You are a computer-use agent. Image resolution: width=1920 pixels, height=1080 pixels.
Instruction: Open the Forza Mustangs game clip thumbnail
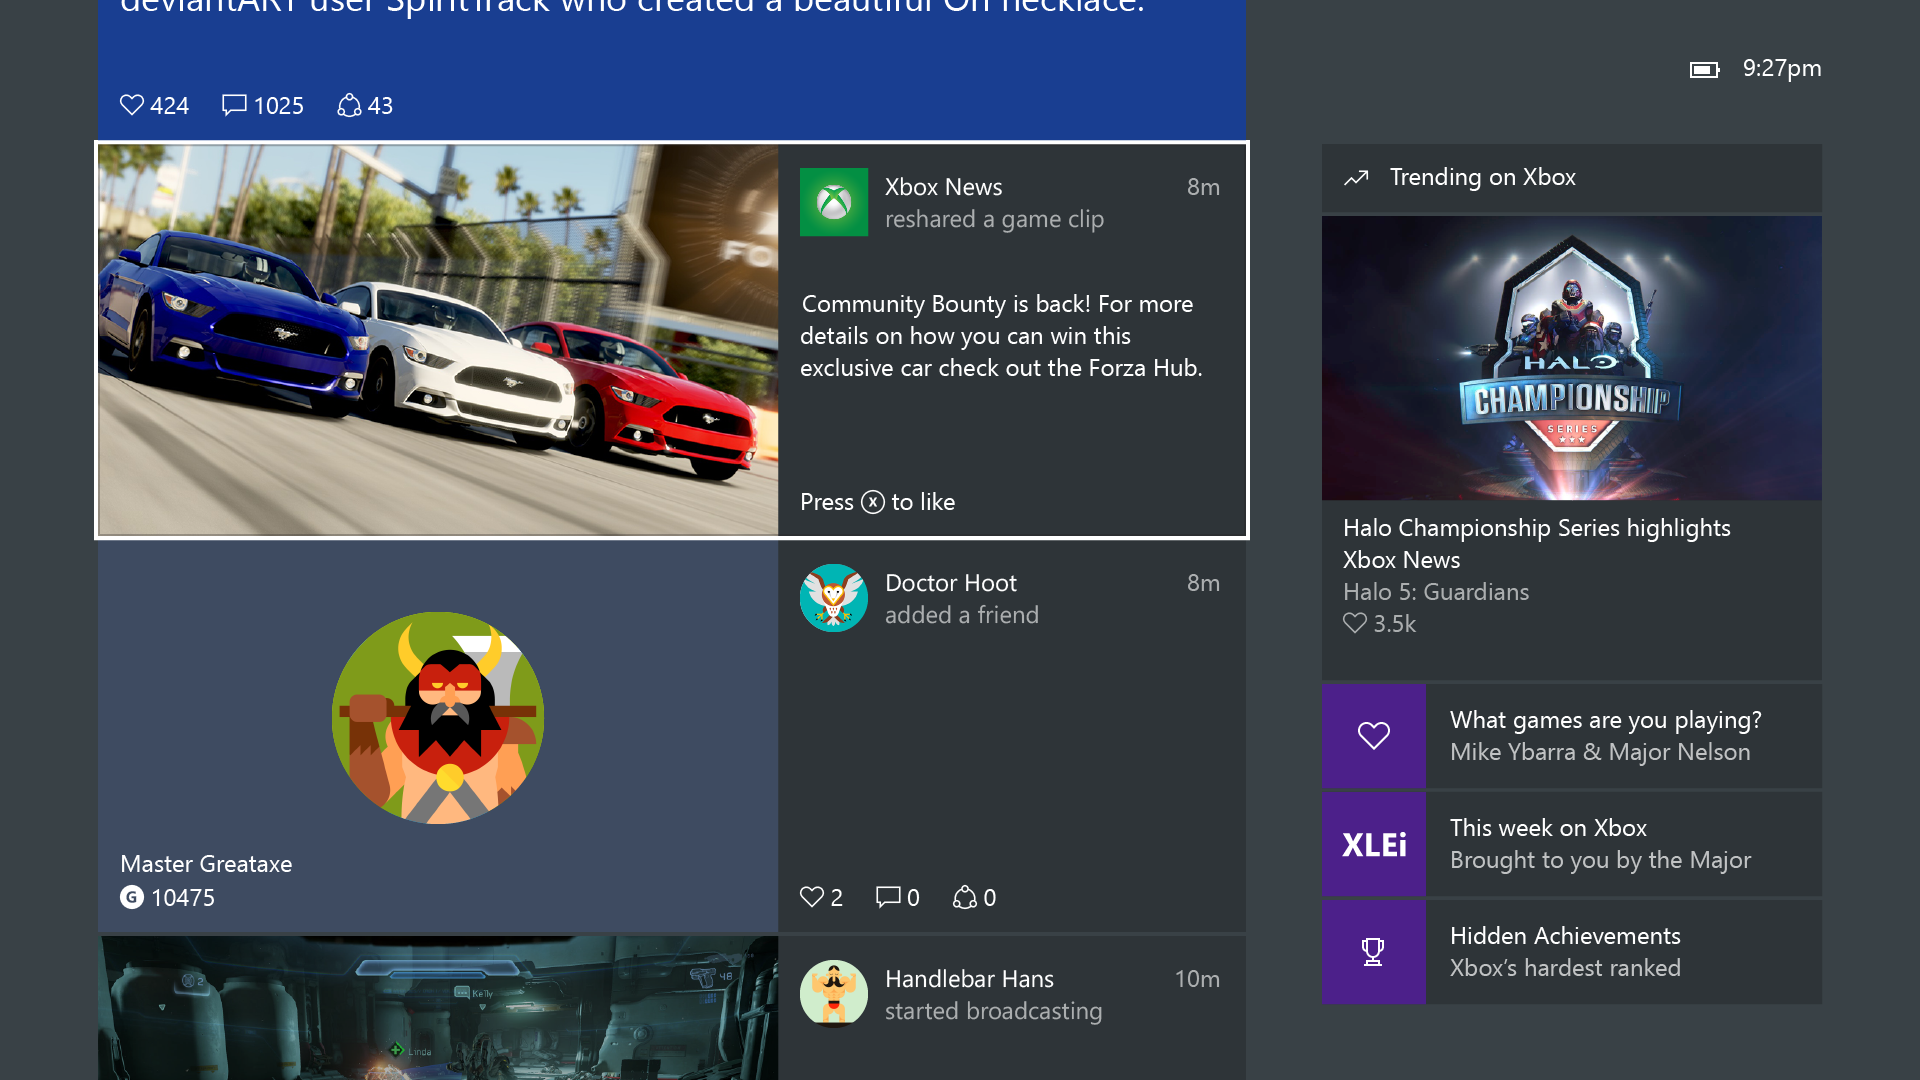pyautogui.click(x=438, y=340)
